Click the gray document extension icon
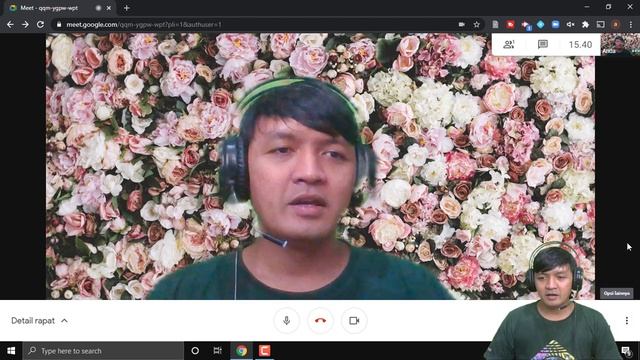 tap(495, 24)
